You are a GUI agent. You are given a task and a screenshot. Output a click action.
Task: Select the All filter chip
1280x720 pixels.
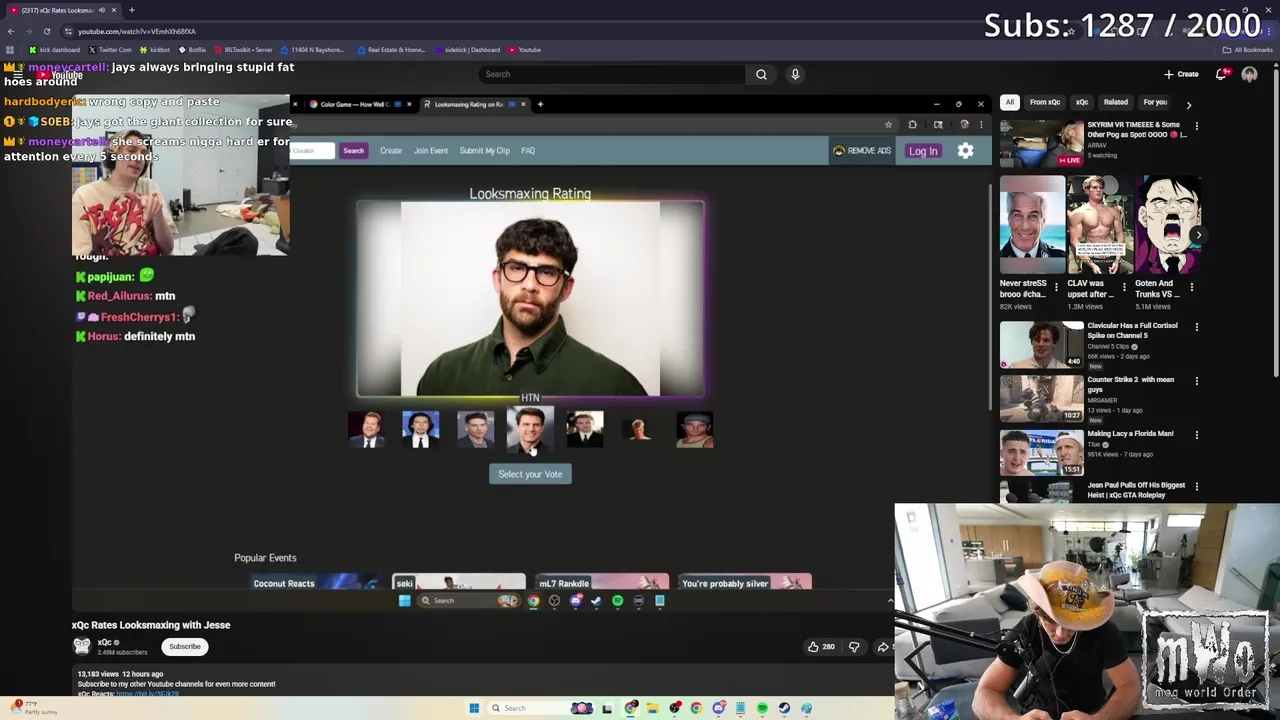[x=1010, y=102]
